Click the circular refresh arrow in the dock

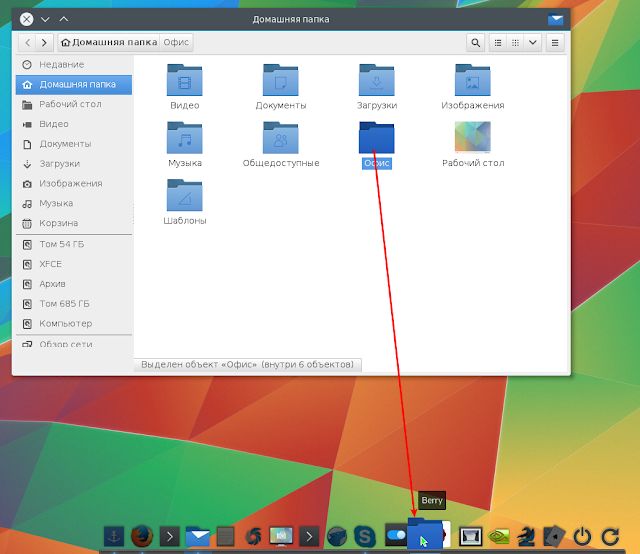(611, 536)
